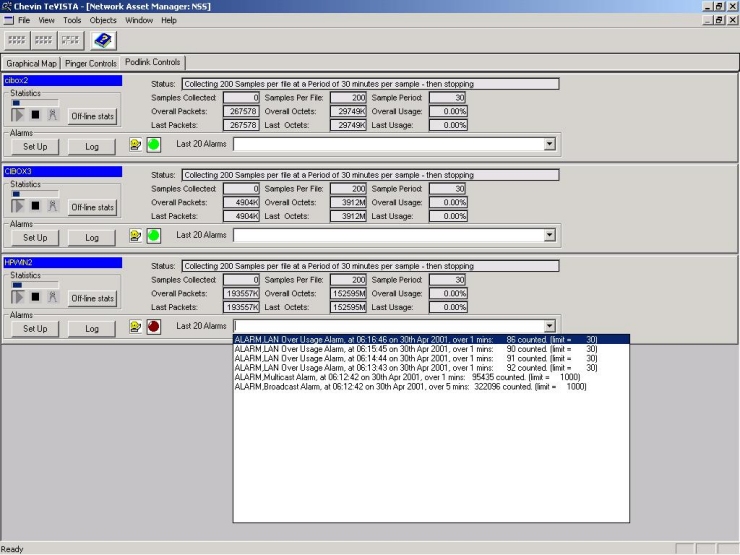Viewport: 740px width, 555px height.
Task: Open the help book toolbar icon
Action: [103, 40]
